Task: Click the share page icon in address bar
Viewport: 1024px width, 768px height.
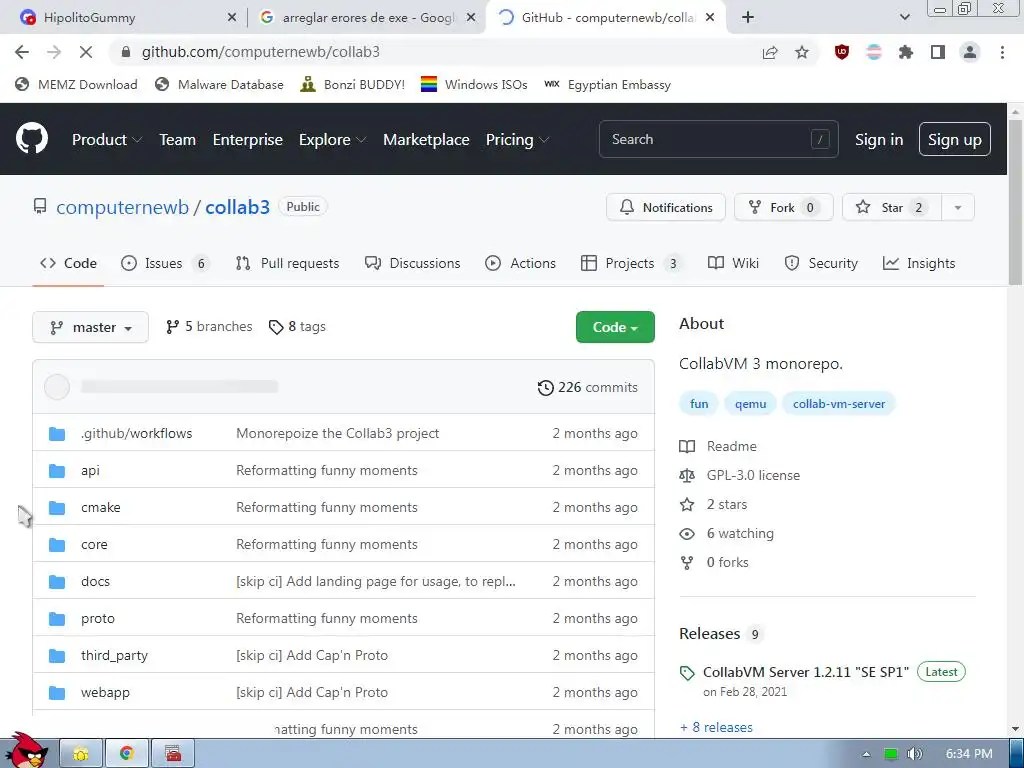Action: pyautogui.click(x=770, y=52)
